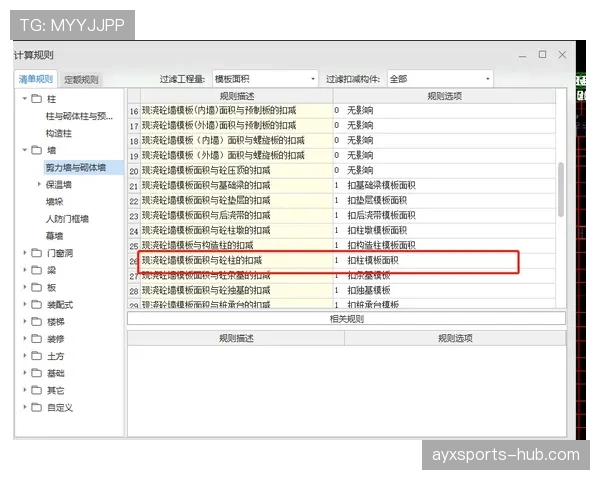Viewport: 600px width, 480px height.
Task: Click 规则描述 header in lower related-rules table
Action: pyautogui.click(x=236, y=338)
